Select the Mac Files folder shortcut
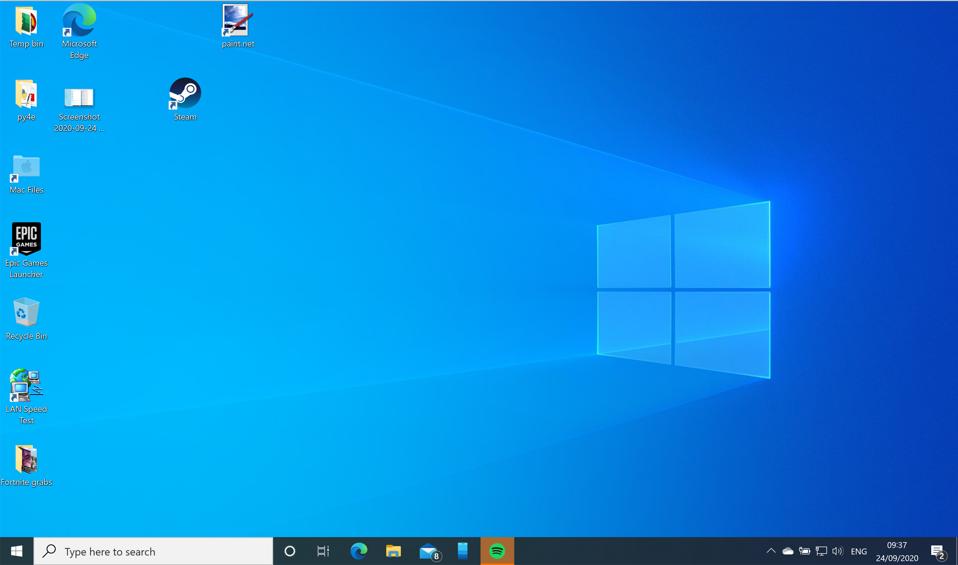Screen dimensions: 958x565 [26, 167]
